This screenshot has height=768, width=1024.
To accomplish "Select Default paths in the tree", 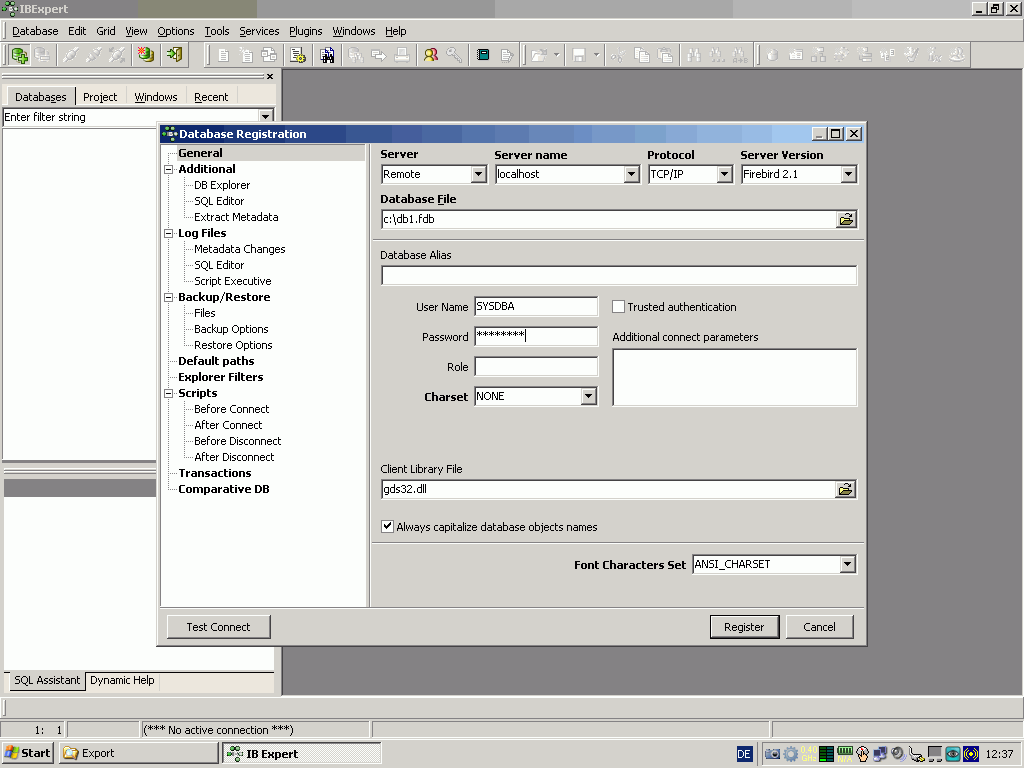I will click(216, 361).
